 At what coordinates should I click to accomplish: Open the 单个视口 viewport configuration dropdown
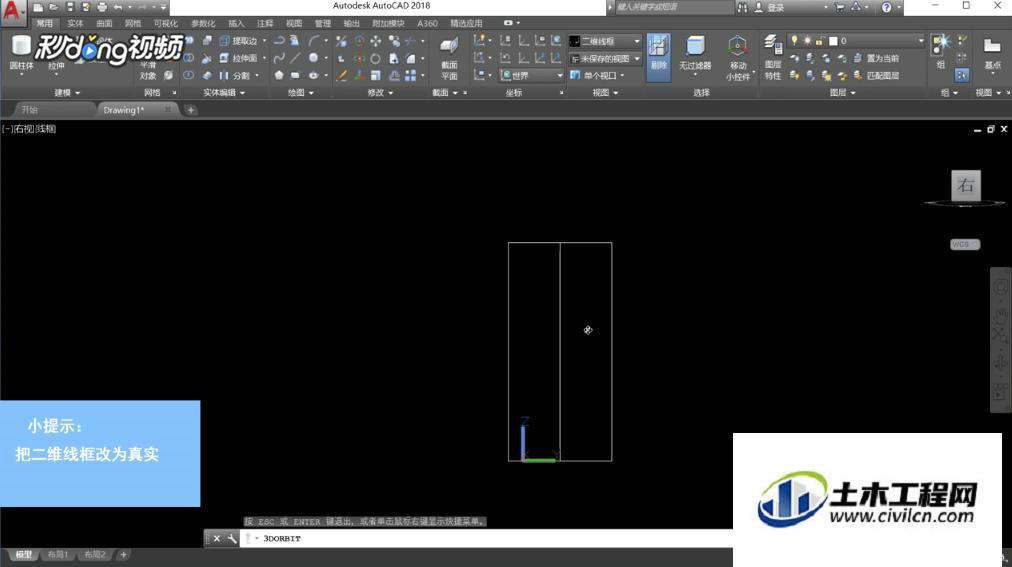(598, 75)
